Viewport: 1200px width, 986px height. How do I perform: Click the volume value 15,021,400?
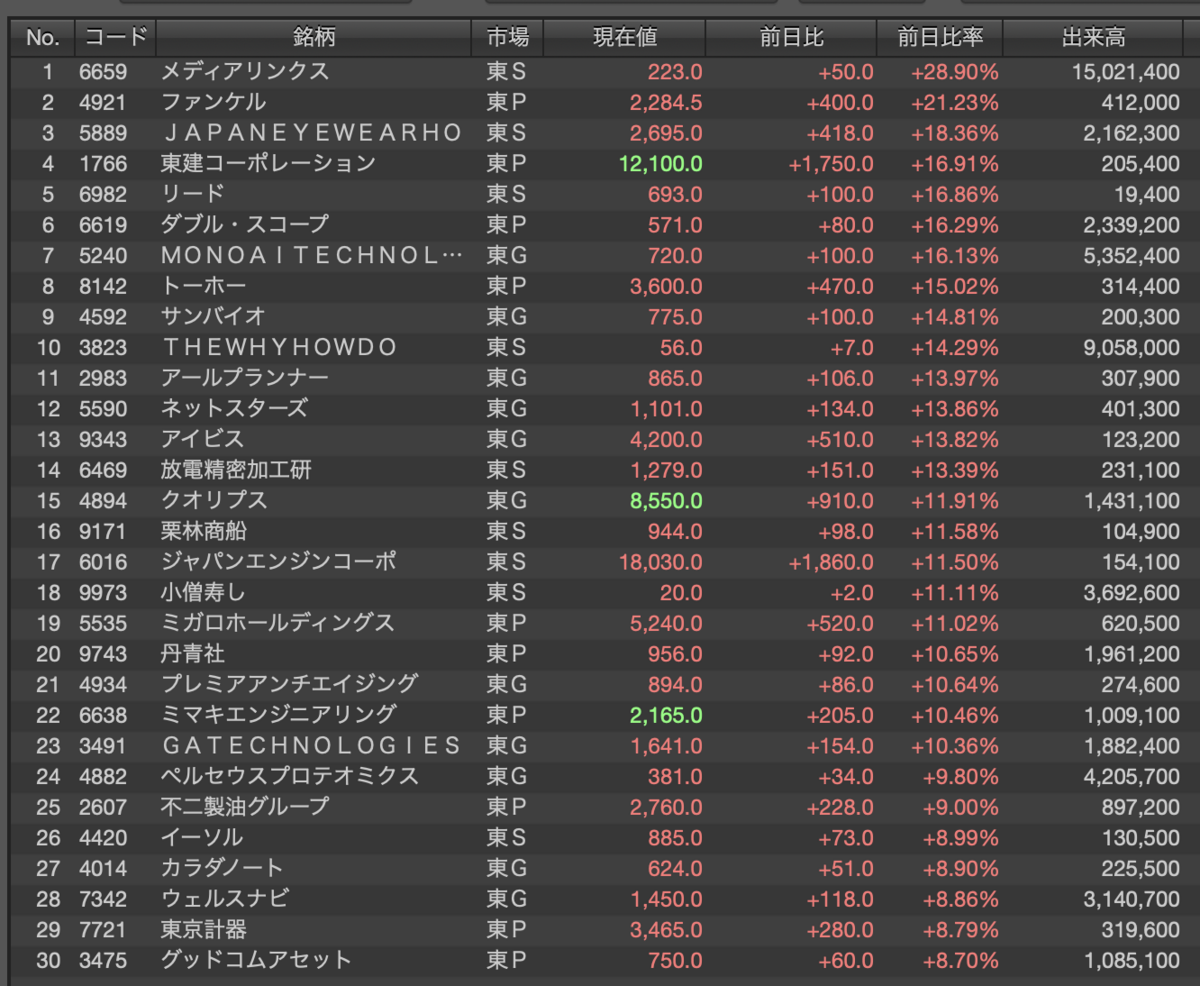tap(1125, 72)
